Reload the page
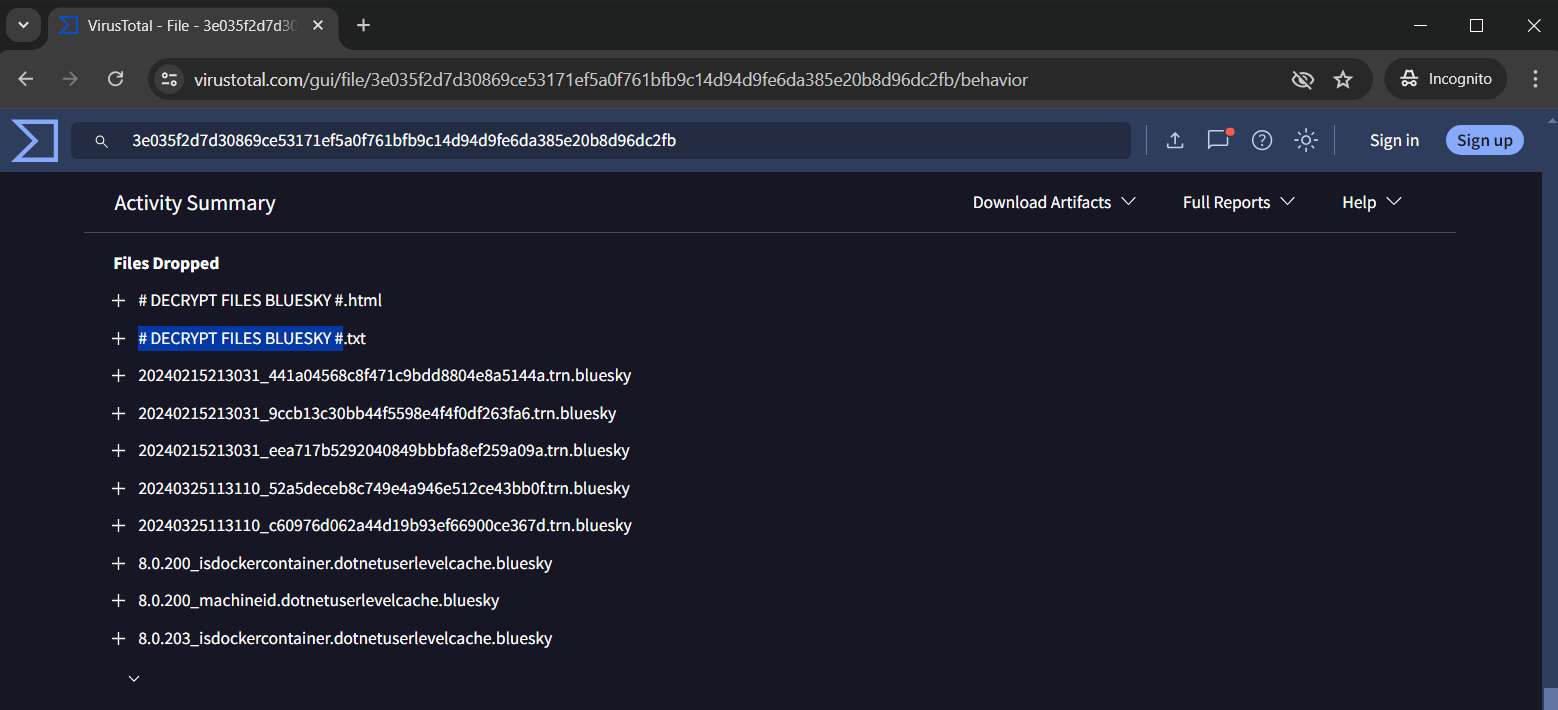 tap(116, 79)
